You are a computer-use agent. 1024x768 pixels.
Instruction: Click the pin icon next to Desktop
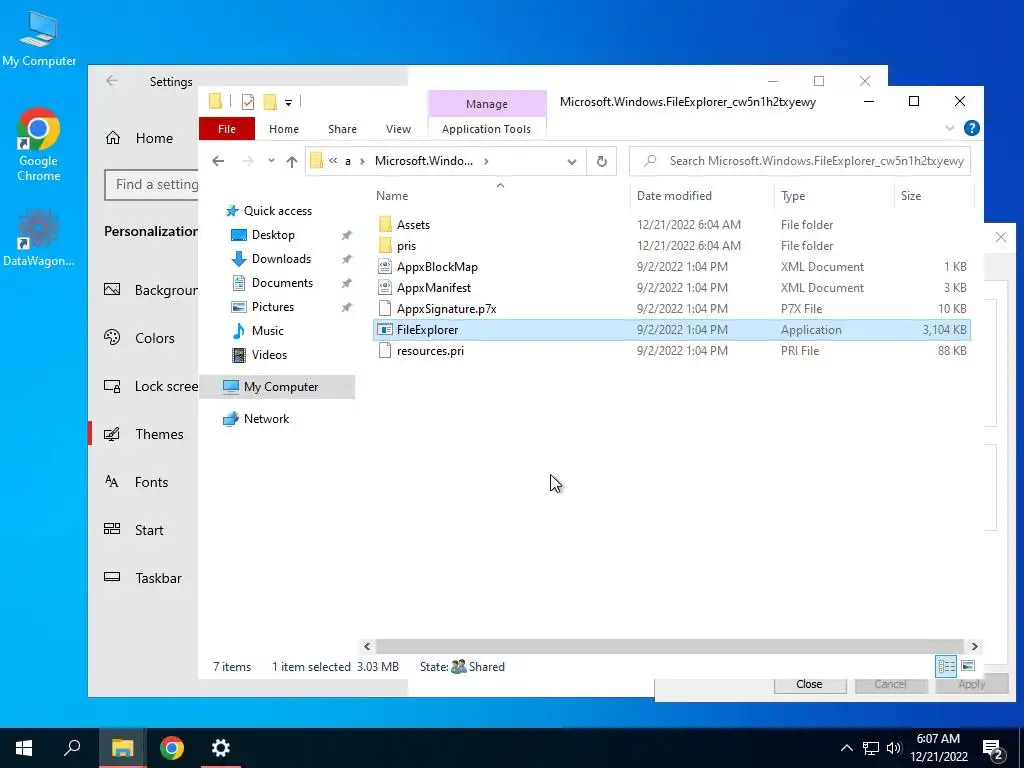[x=347, y=235]
